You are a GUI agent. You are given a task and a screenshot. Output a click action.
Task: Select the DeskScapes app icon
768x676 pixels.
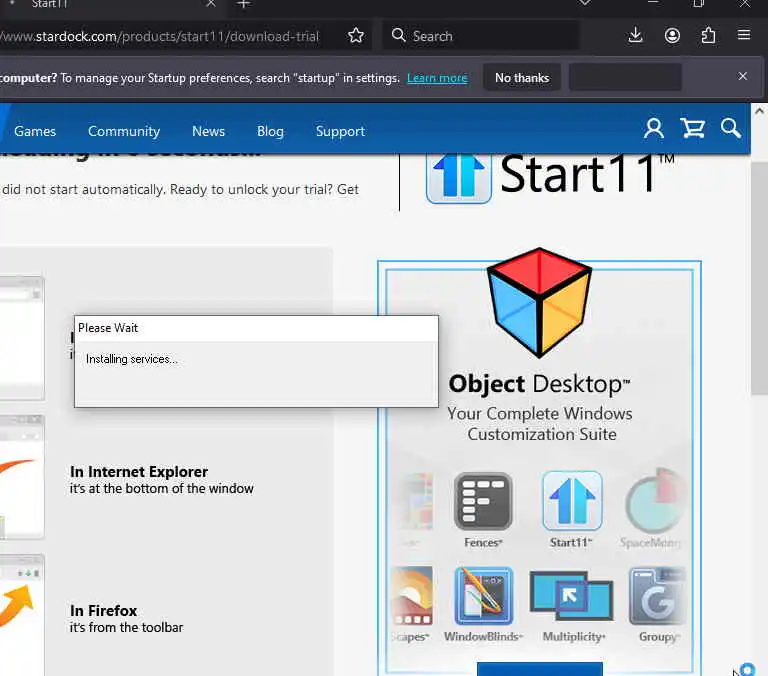click(x=412, y=596)
